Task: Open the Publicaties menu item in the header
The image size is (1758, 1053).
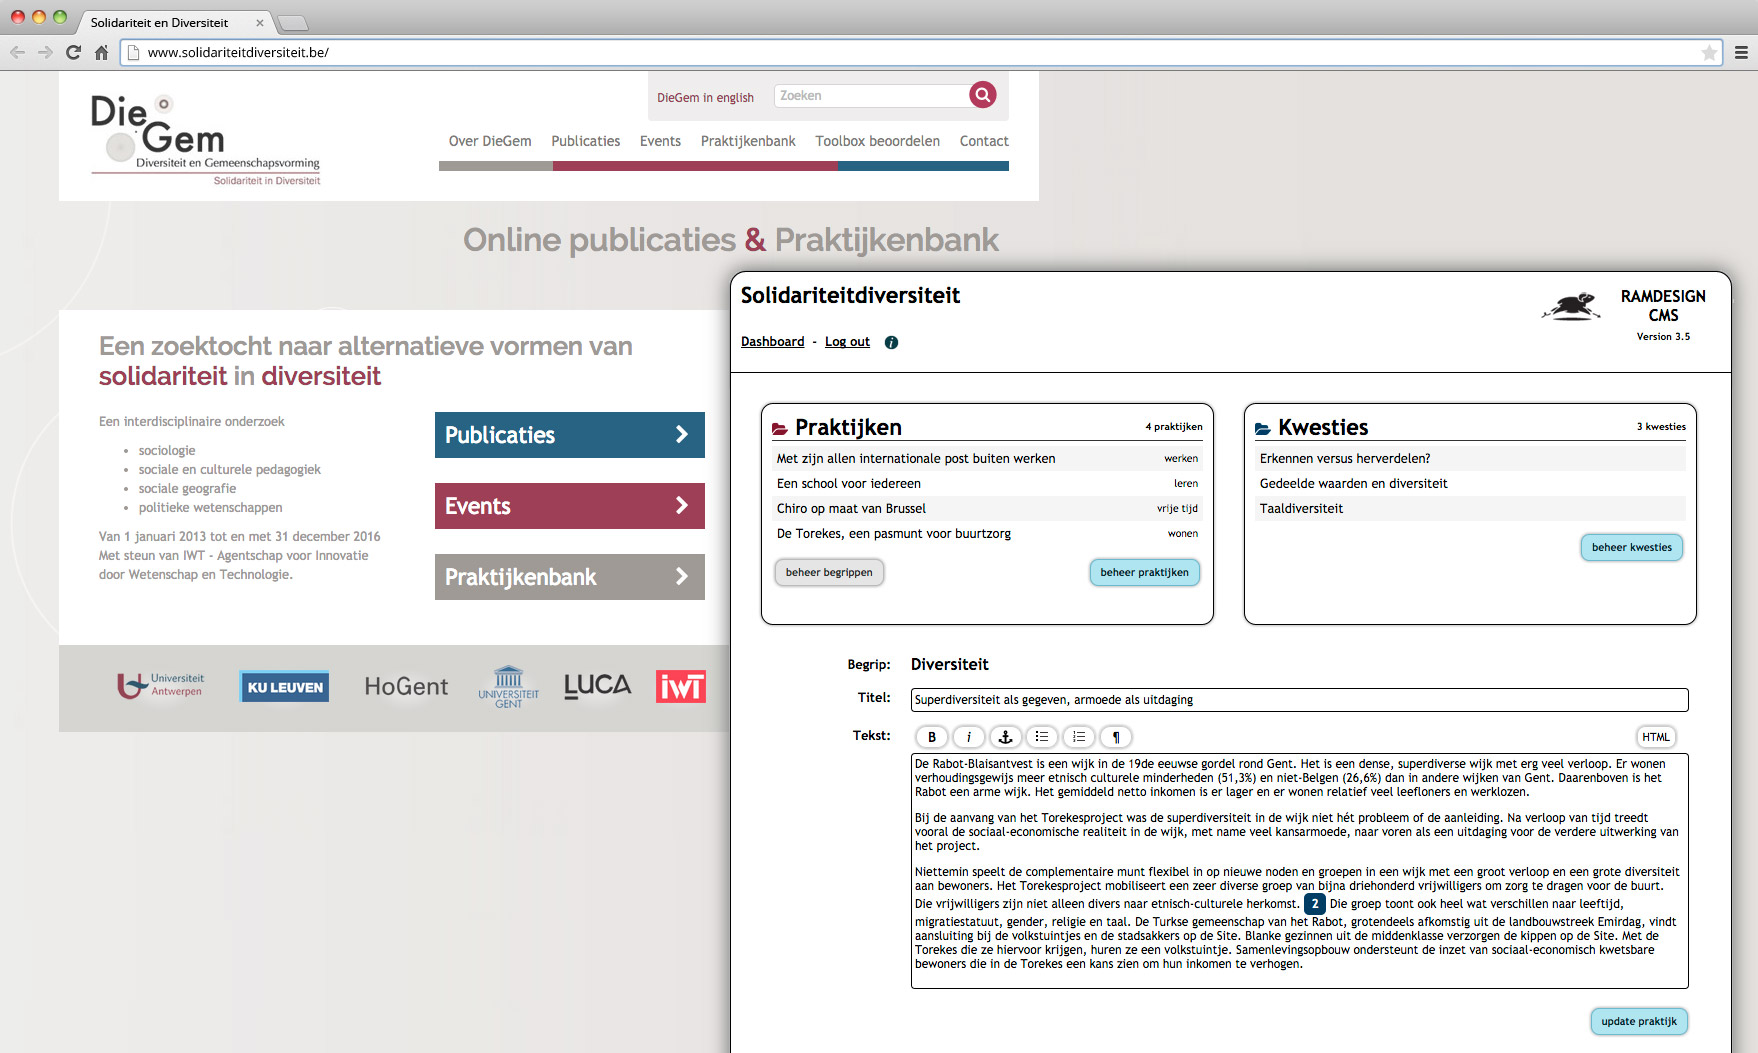Action: [x=586, y=141]
